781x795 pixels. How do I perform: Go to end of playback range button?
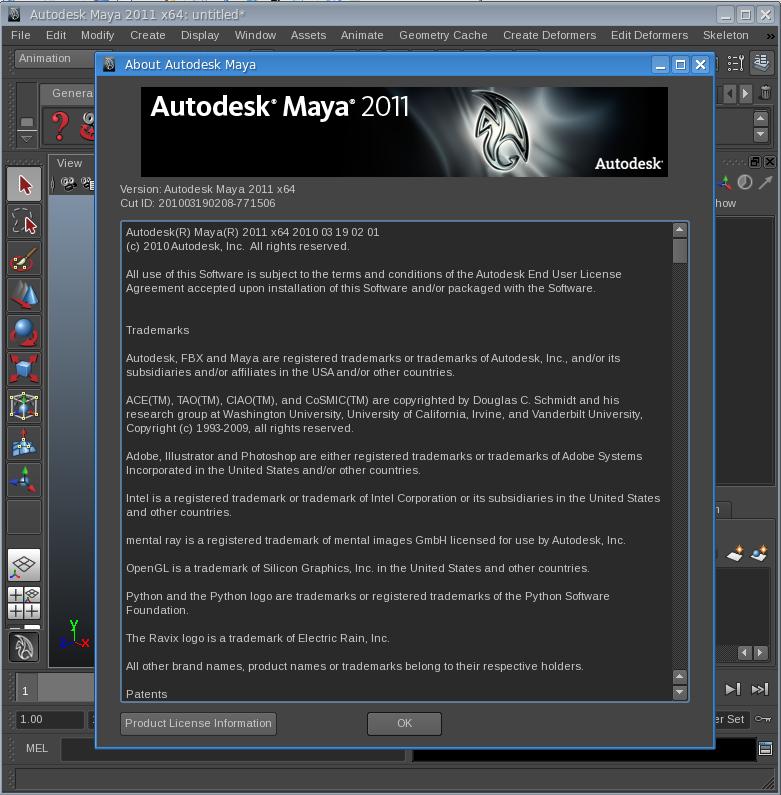(760, 689)
